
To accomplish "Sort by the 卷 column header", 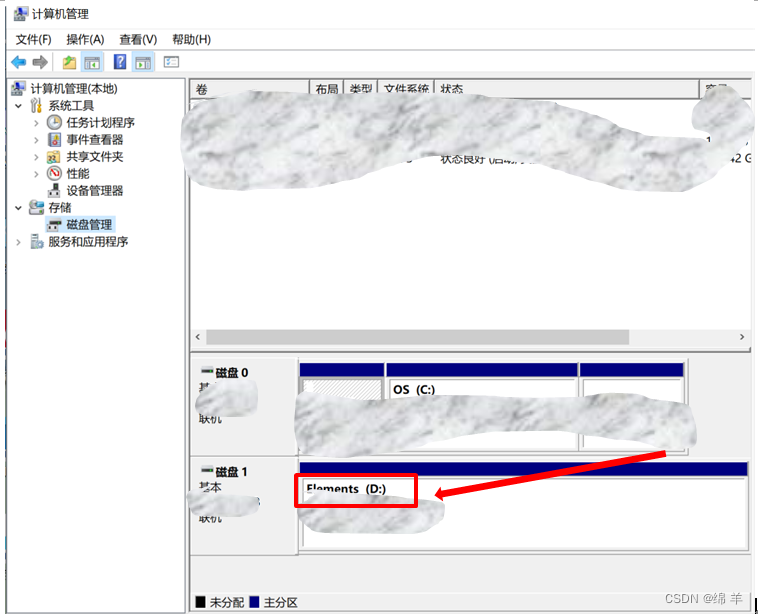I will tap(249, 88).
